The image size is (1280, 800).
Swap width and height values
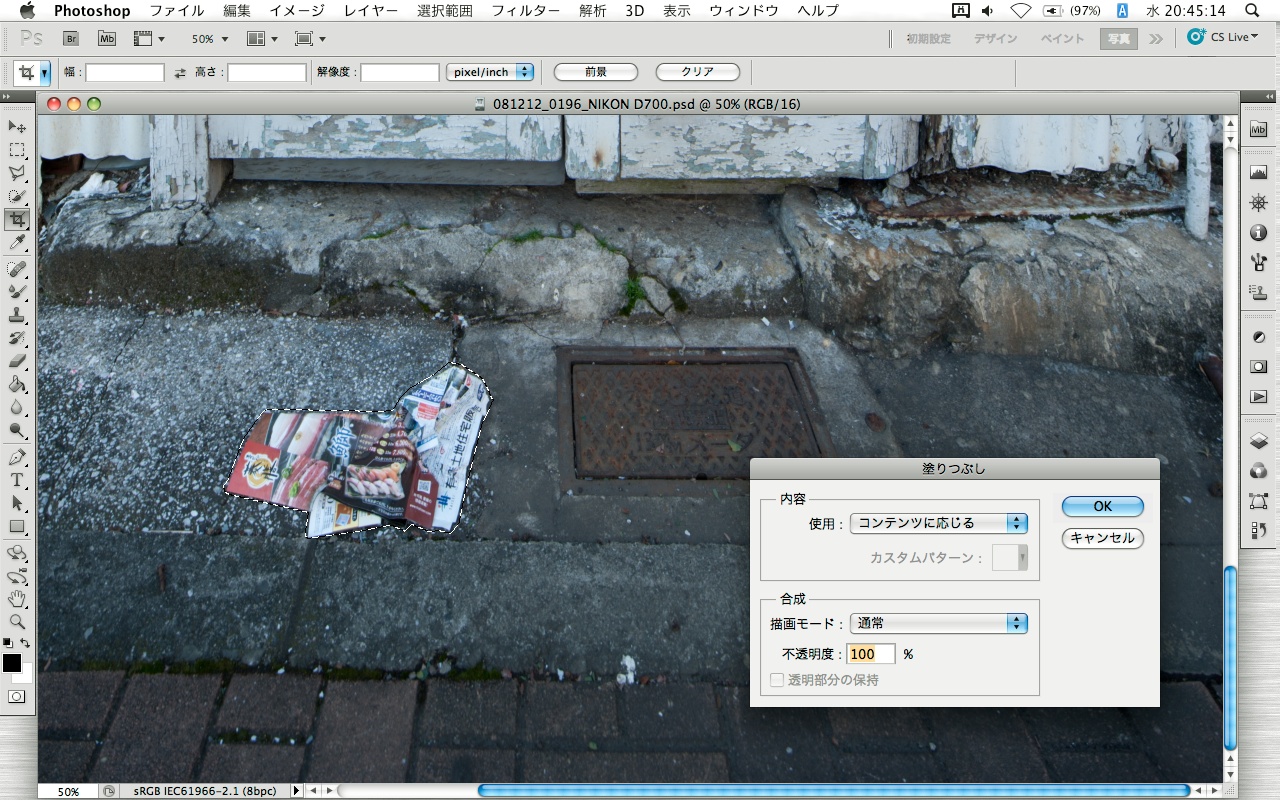click(180, 73)
